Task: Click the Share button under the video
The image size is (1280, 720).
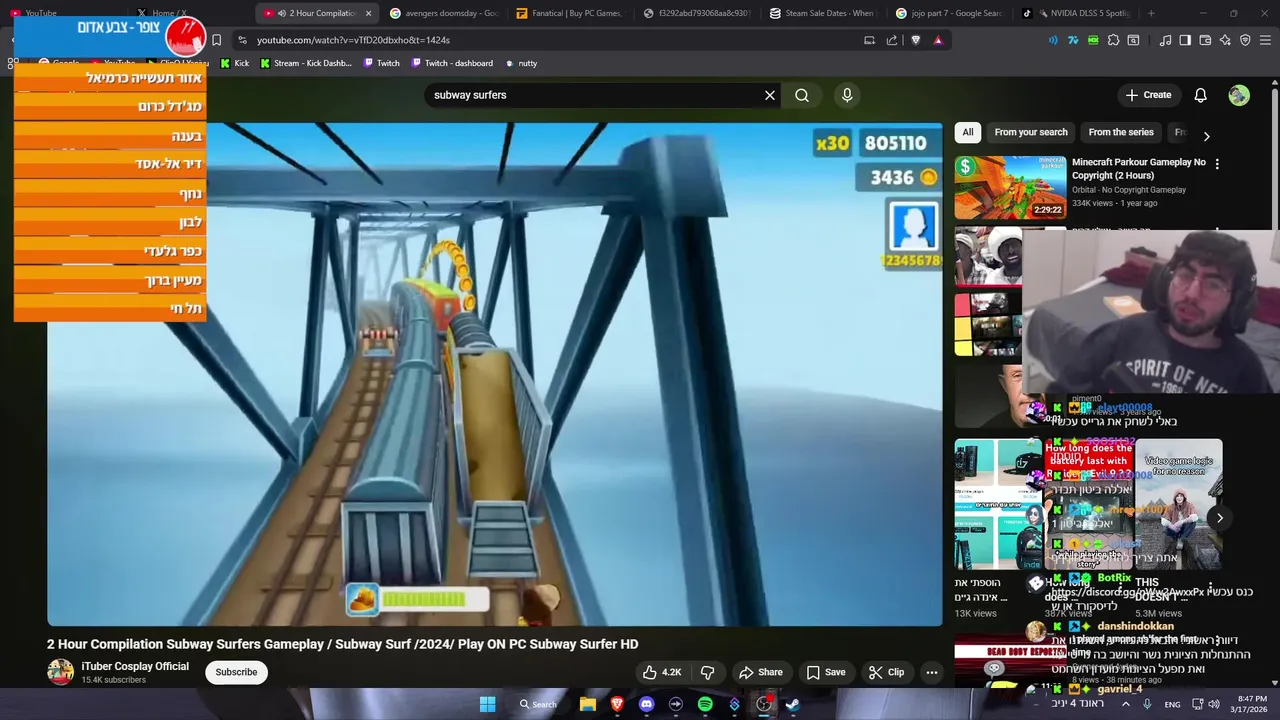Action: tap(761, 672)
